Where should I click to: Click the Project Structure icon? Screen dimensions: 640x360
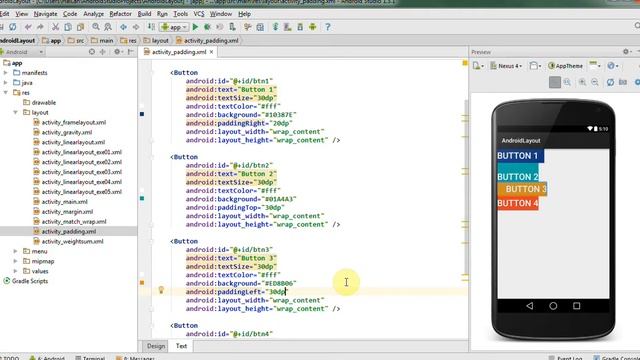click(260, 27)
